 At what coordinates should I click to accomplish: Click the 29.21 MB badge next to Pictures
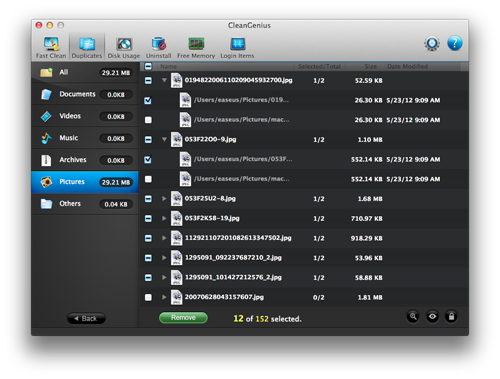[x=116, y=182]
